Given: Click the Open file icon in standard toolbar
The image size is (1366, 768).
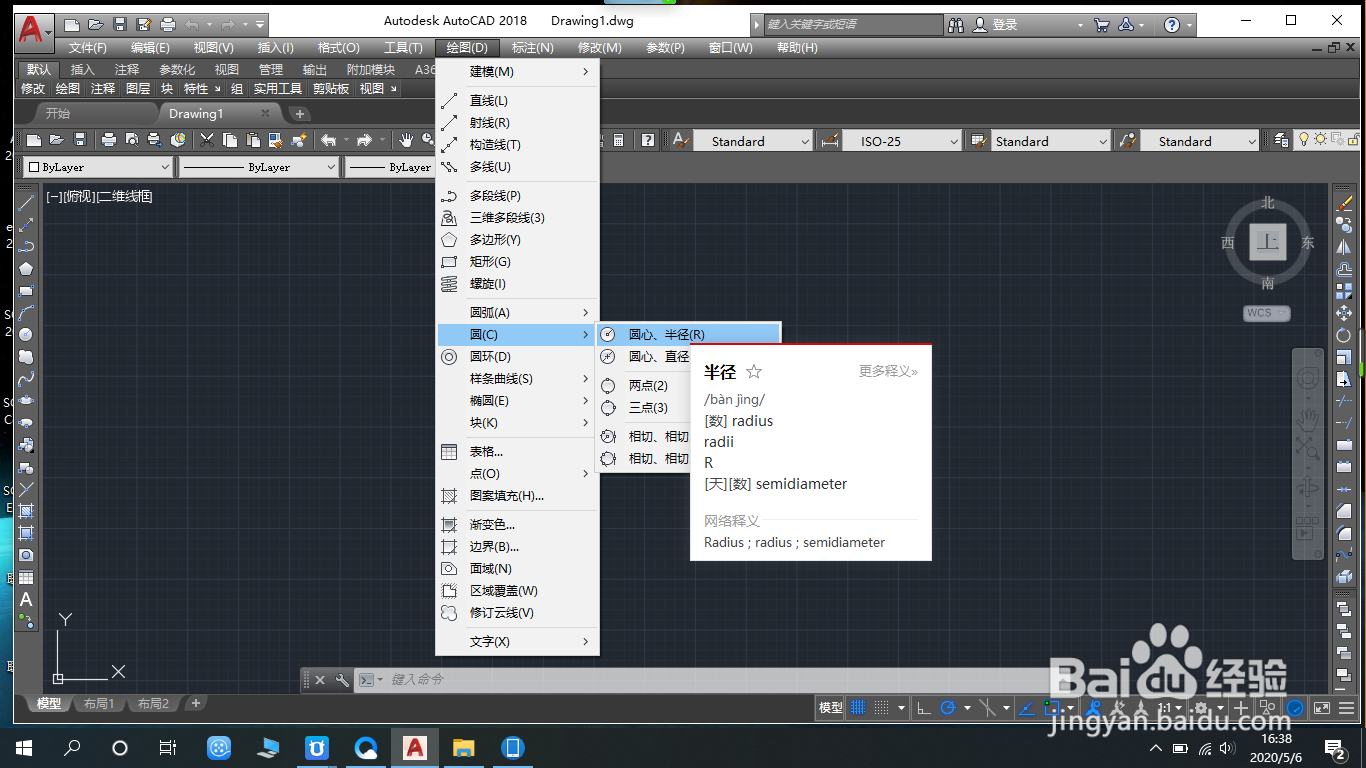Looking at the screenshot, I should (57, 140).
